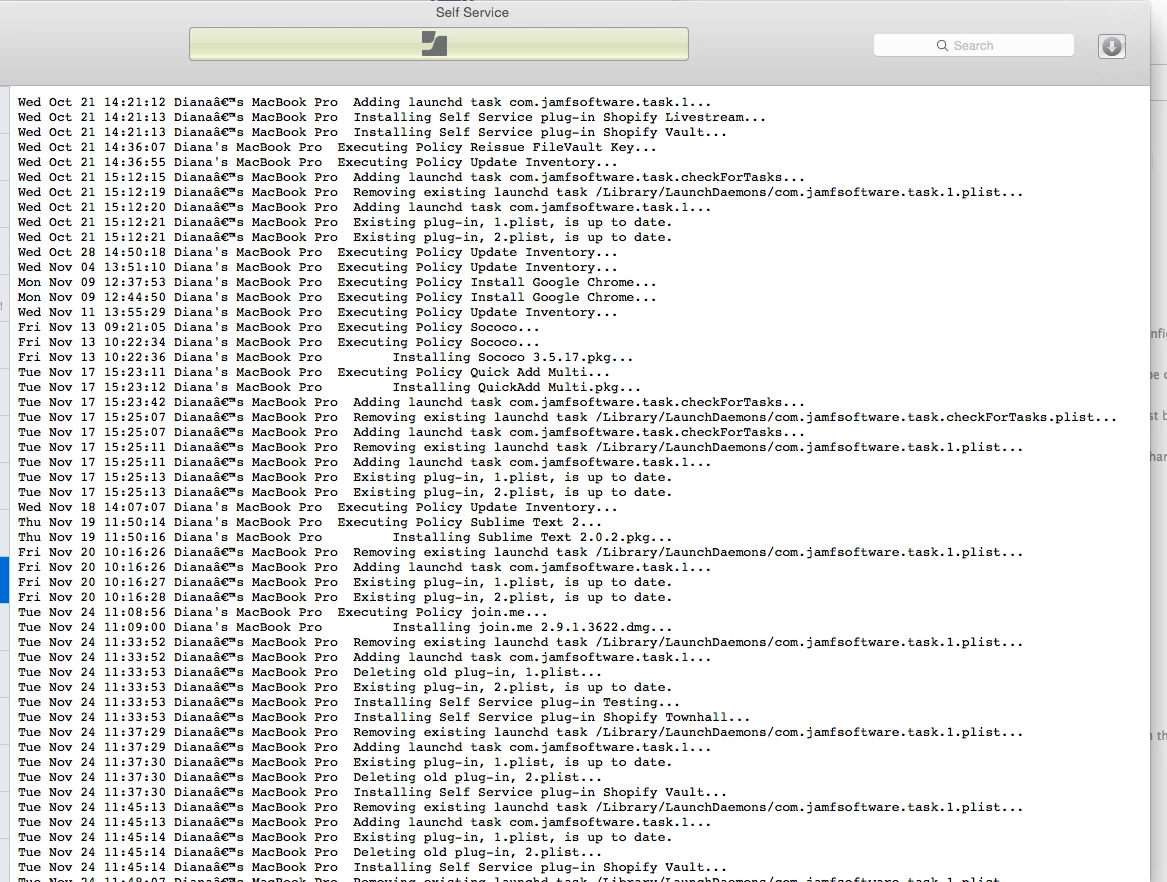Viewport: 1167px width, 882px height.
Task: Select 'Installing Self Service plug-in Shopify Livestream' line
Action: click(391, 118)
